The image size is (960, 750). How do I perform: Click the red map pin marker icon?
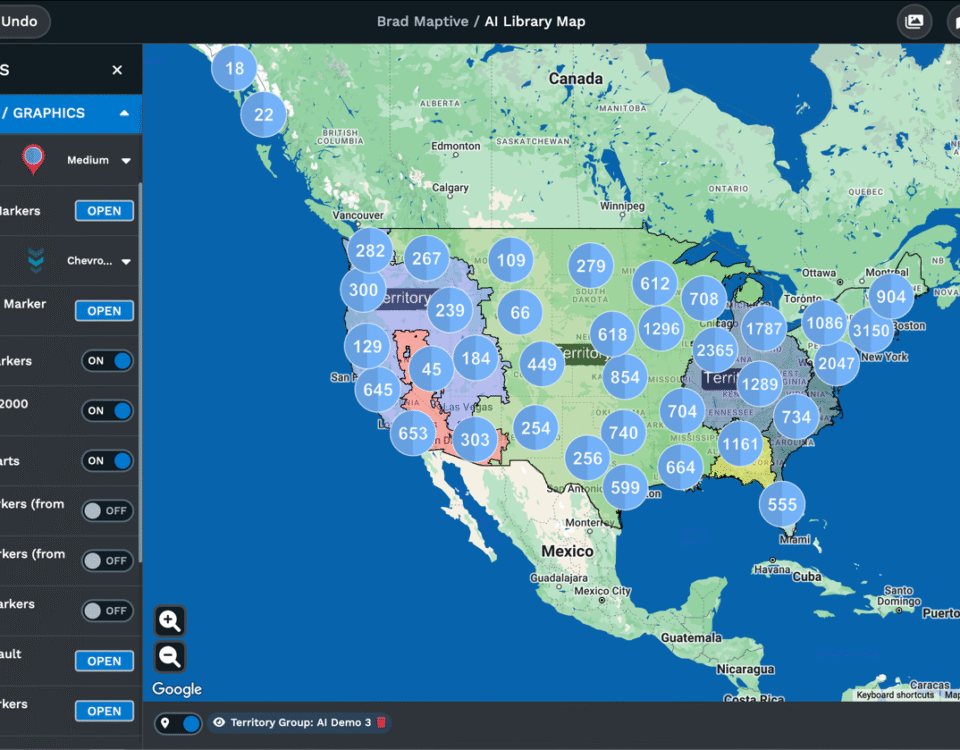34,159
